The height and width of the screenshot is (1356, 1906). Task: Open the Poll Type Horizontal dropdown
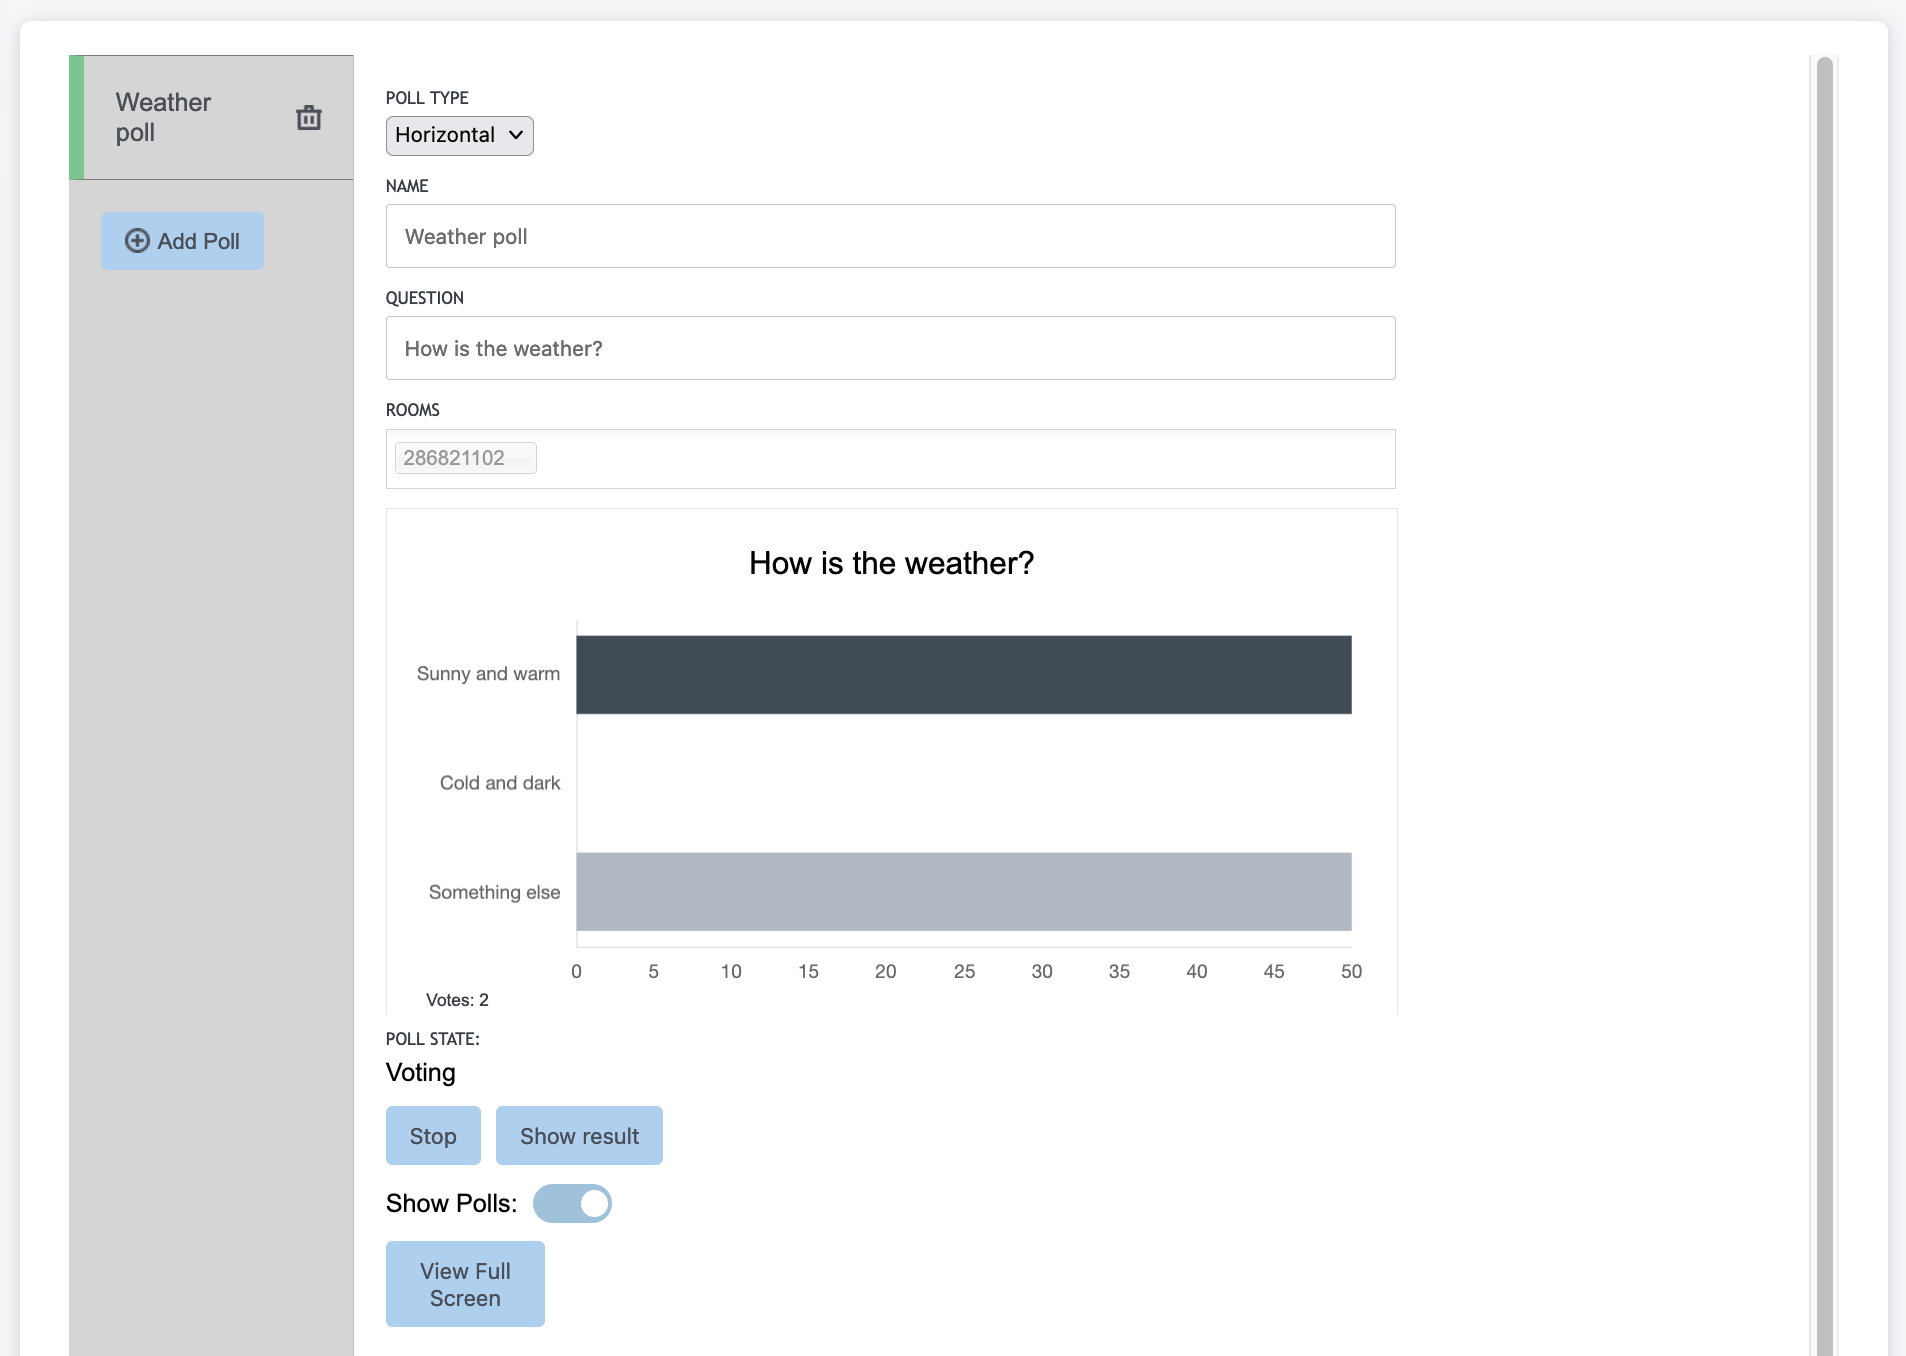459,136
